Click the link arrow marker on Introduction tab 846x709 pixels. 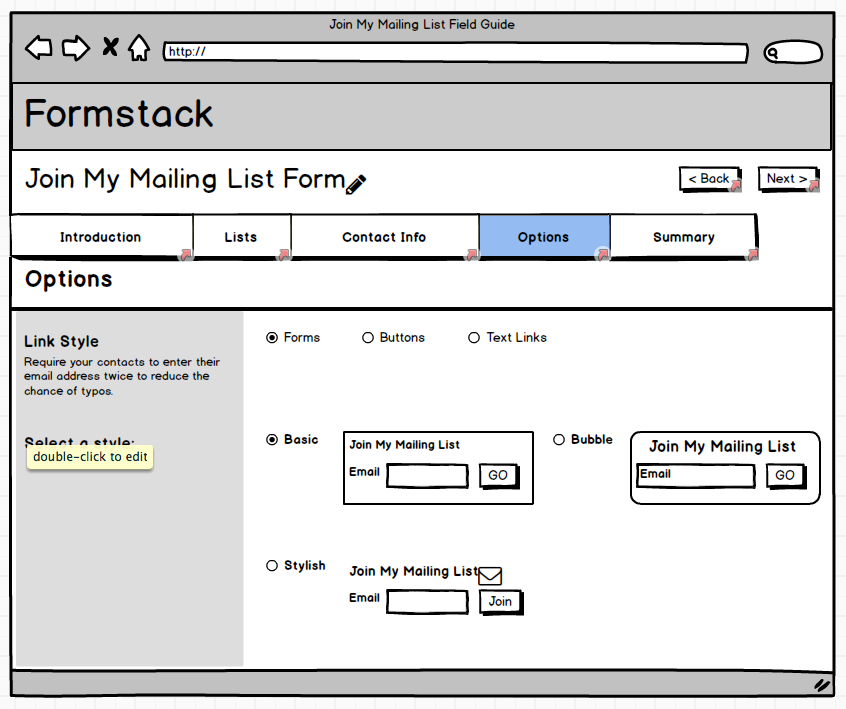[186, 254]
